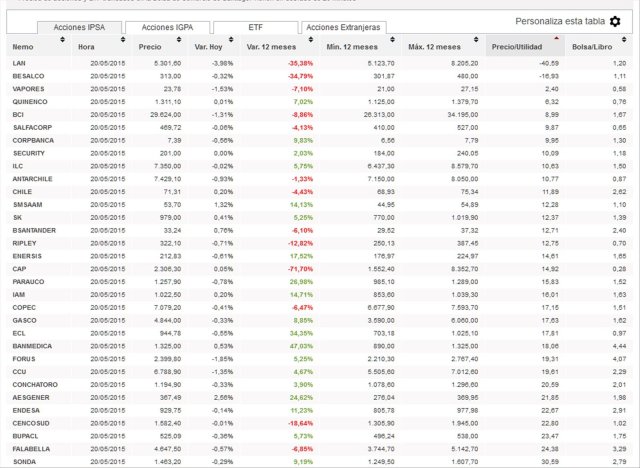
Task: Sort by Máx. 12 meses arrows
Action: pos(476,40)
